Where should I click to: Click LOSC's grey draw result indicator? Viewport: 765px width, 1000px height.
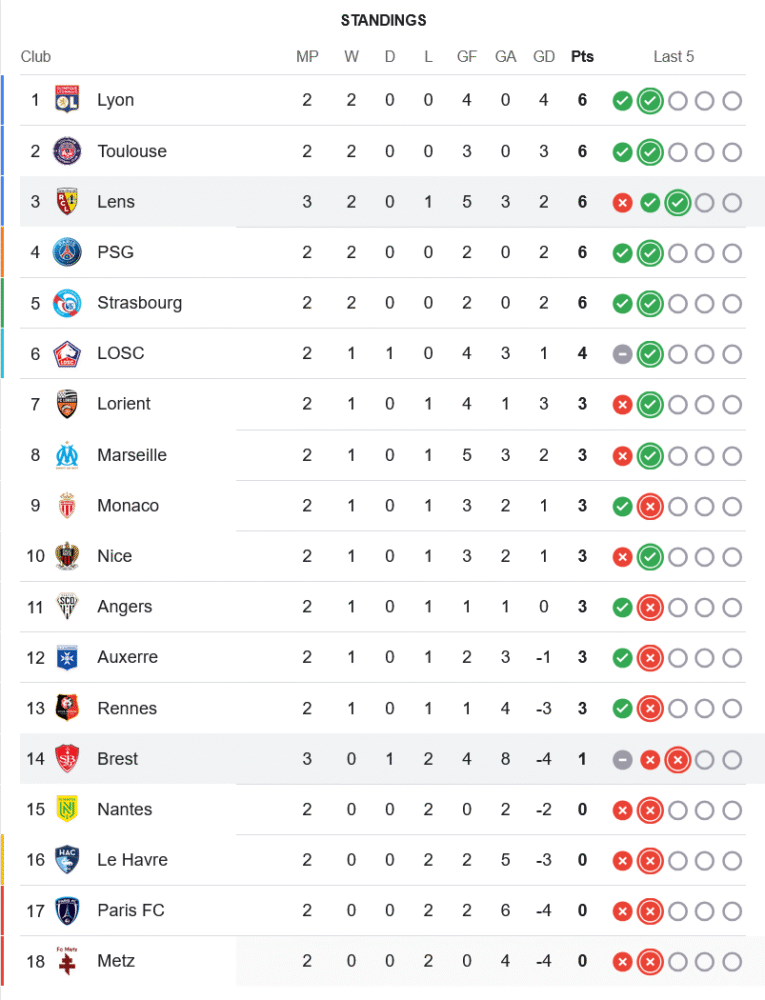(x=622, y=354)
